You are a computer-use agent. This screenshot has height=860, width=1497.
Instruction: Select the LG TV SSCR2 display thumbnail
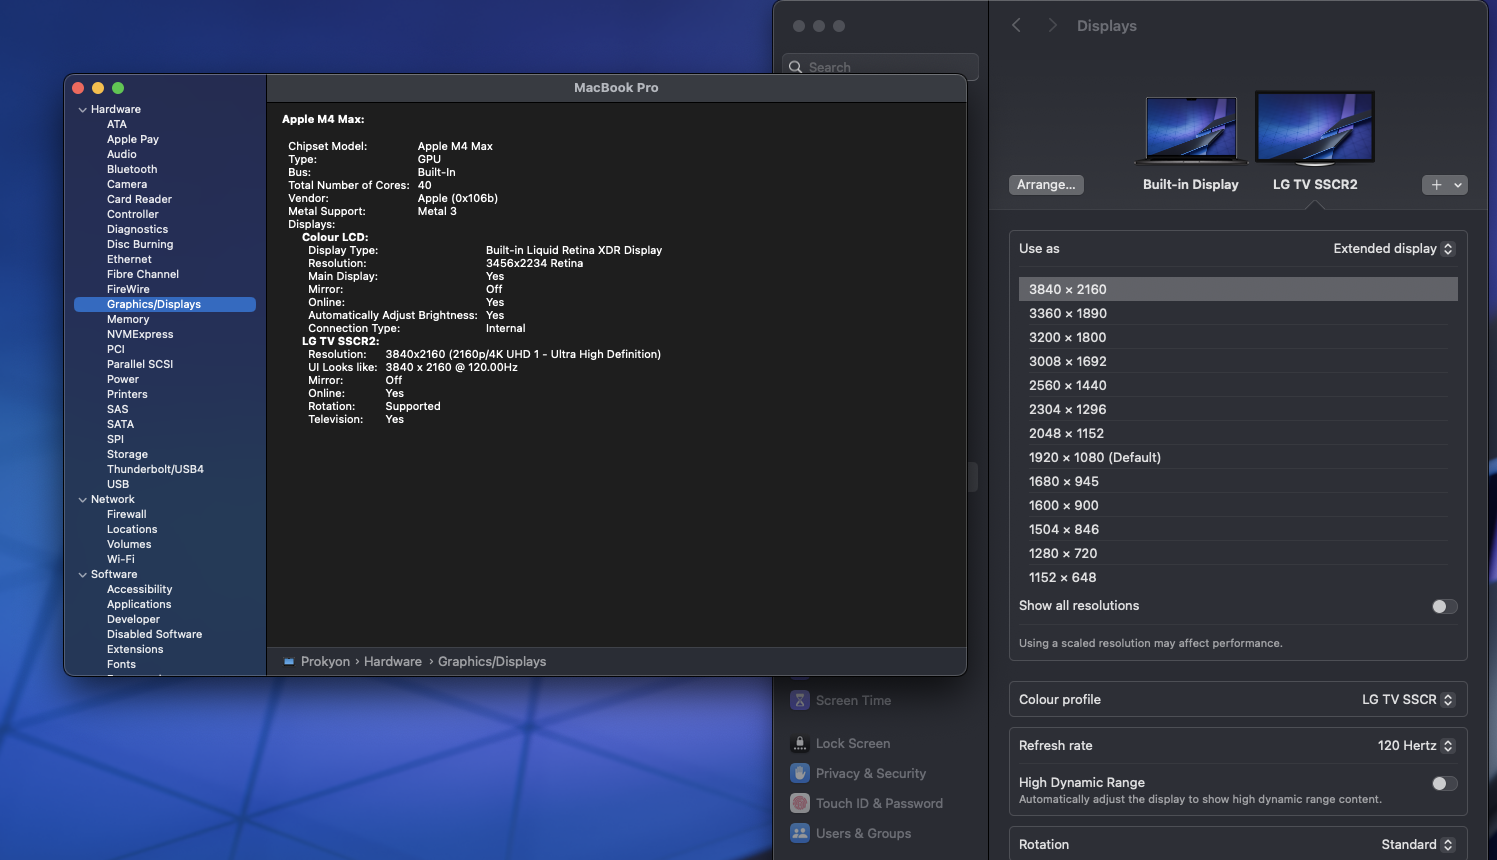point(1315,128)
